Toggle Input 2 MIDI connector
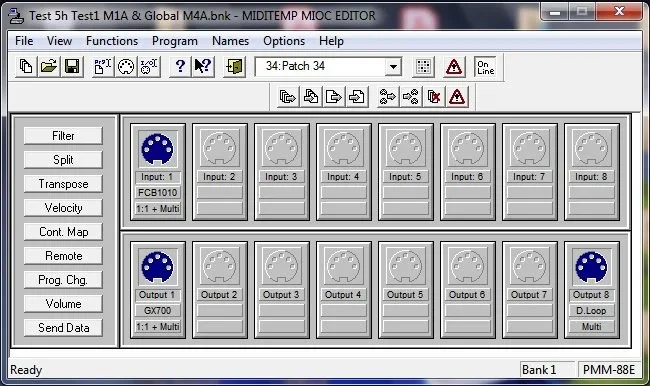Image resolution: width=650 pixels, height=386 pixels. [x=219, y=149]
